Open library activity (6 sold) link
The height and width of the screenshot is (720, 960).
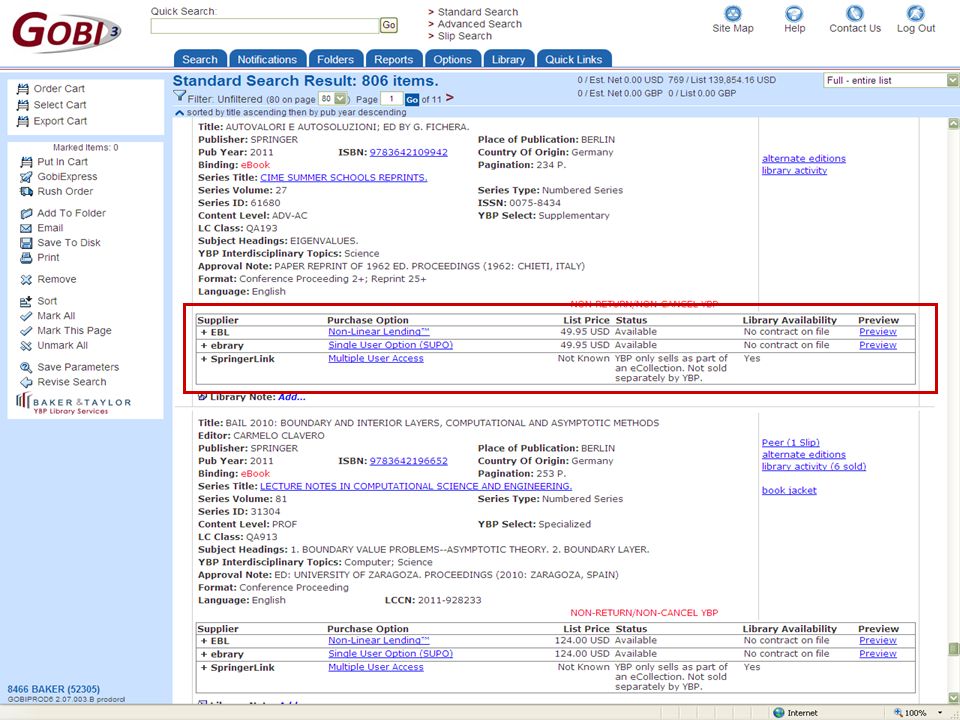click(x=814, y=467)
